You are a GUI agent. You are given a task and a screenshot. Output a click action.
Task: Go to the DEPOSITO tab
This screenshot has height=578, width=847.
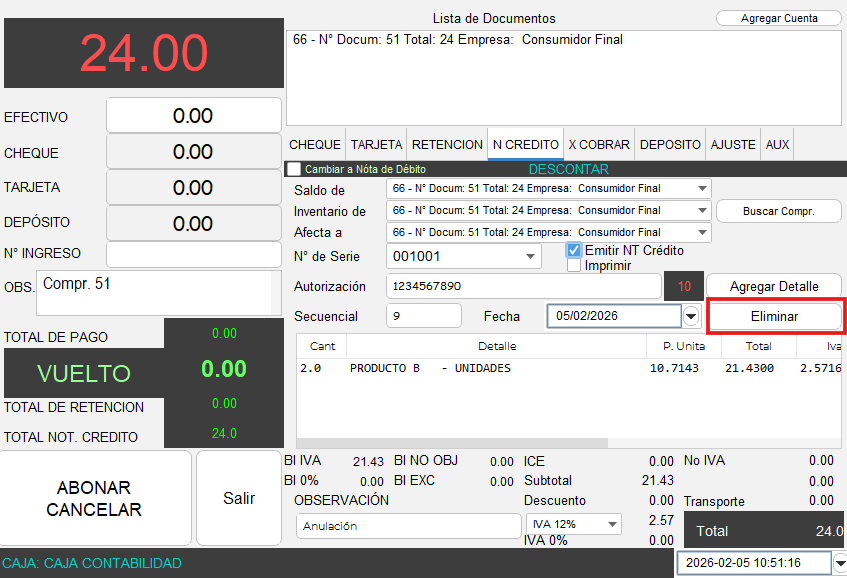click(x=670, y=145)
